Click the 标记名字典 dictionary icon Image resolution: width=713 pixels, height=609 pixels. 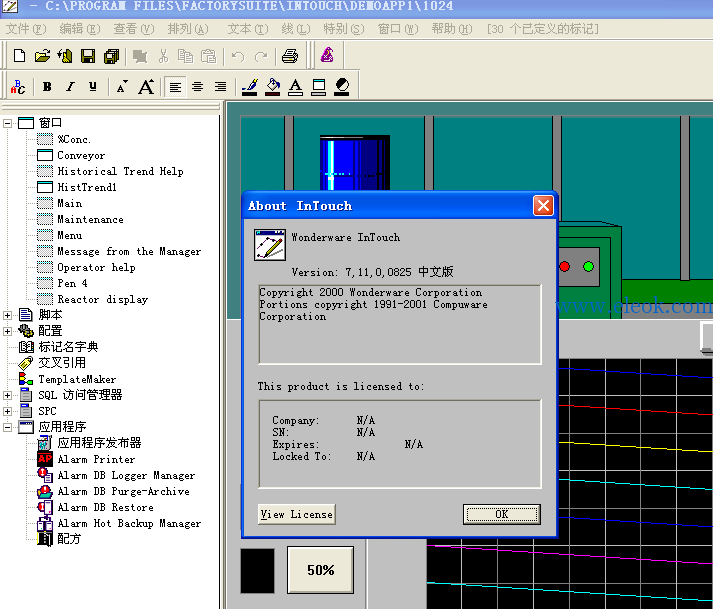click(26, 347)
